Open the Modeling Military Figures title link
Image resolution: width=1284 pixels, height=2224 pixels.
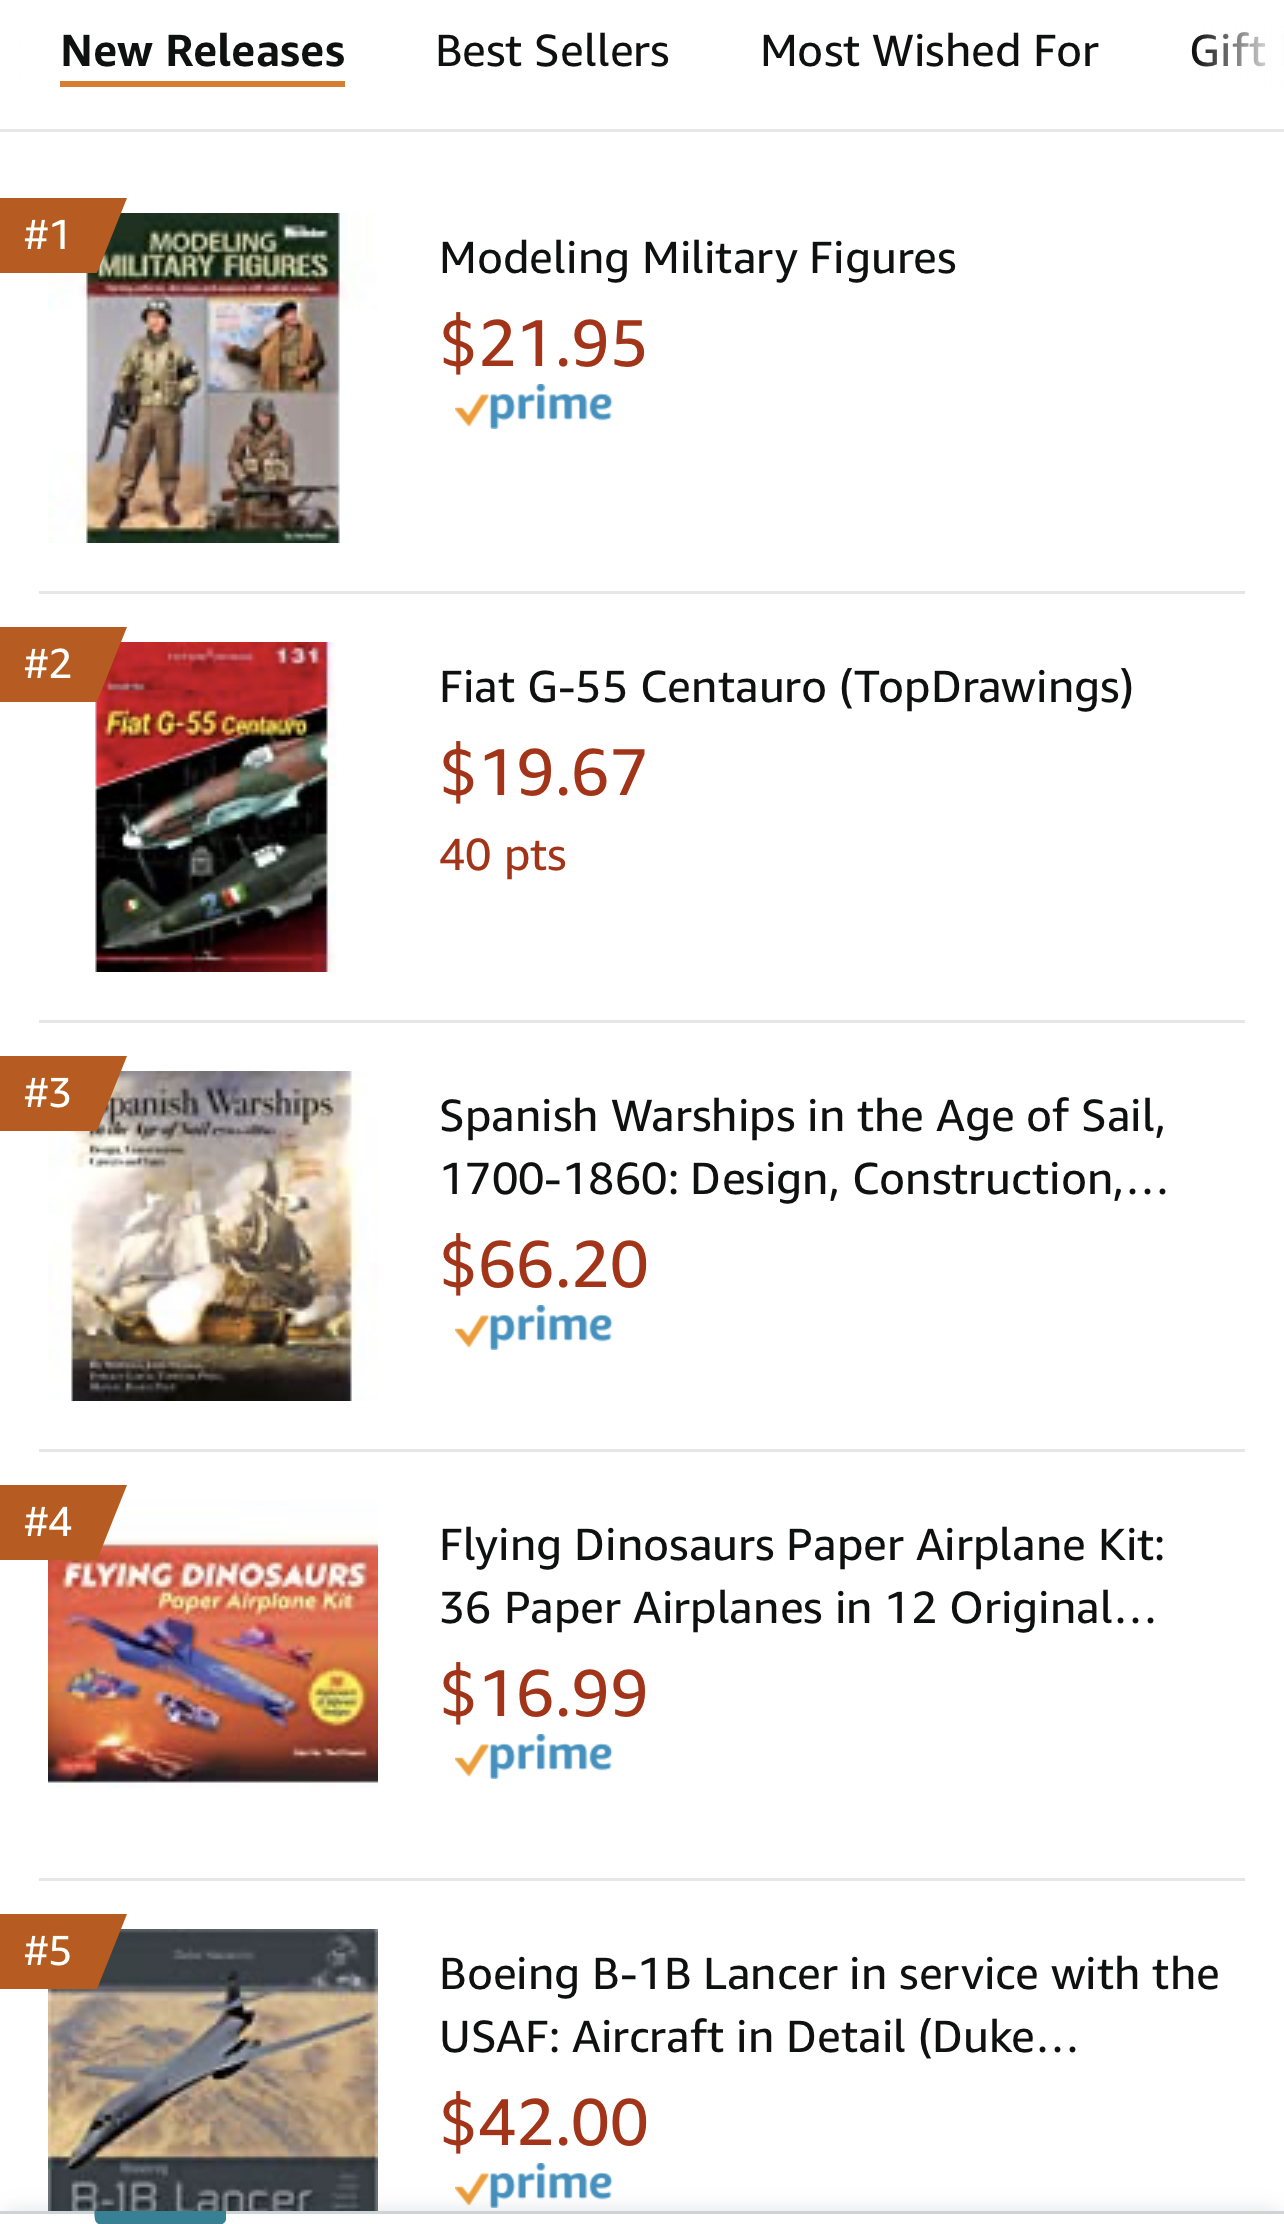point(698,258)
